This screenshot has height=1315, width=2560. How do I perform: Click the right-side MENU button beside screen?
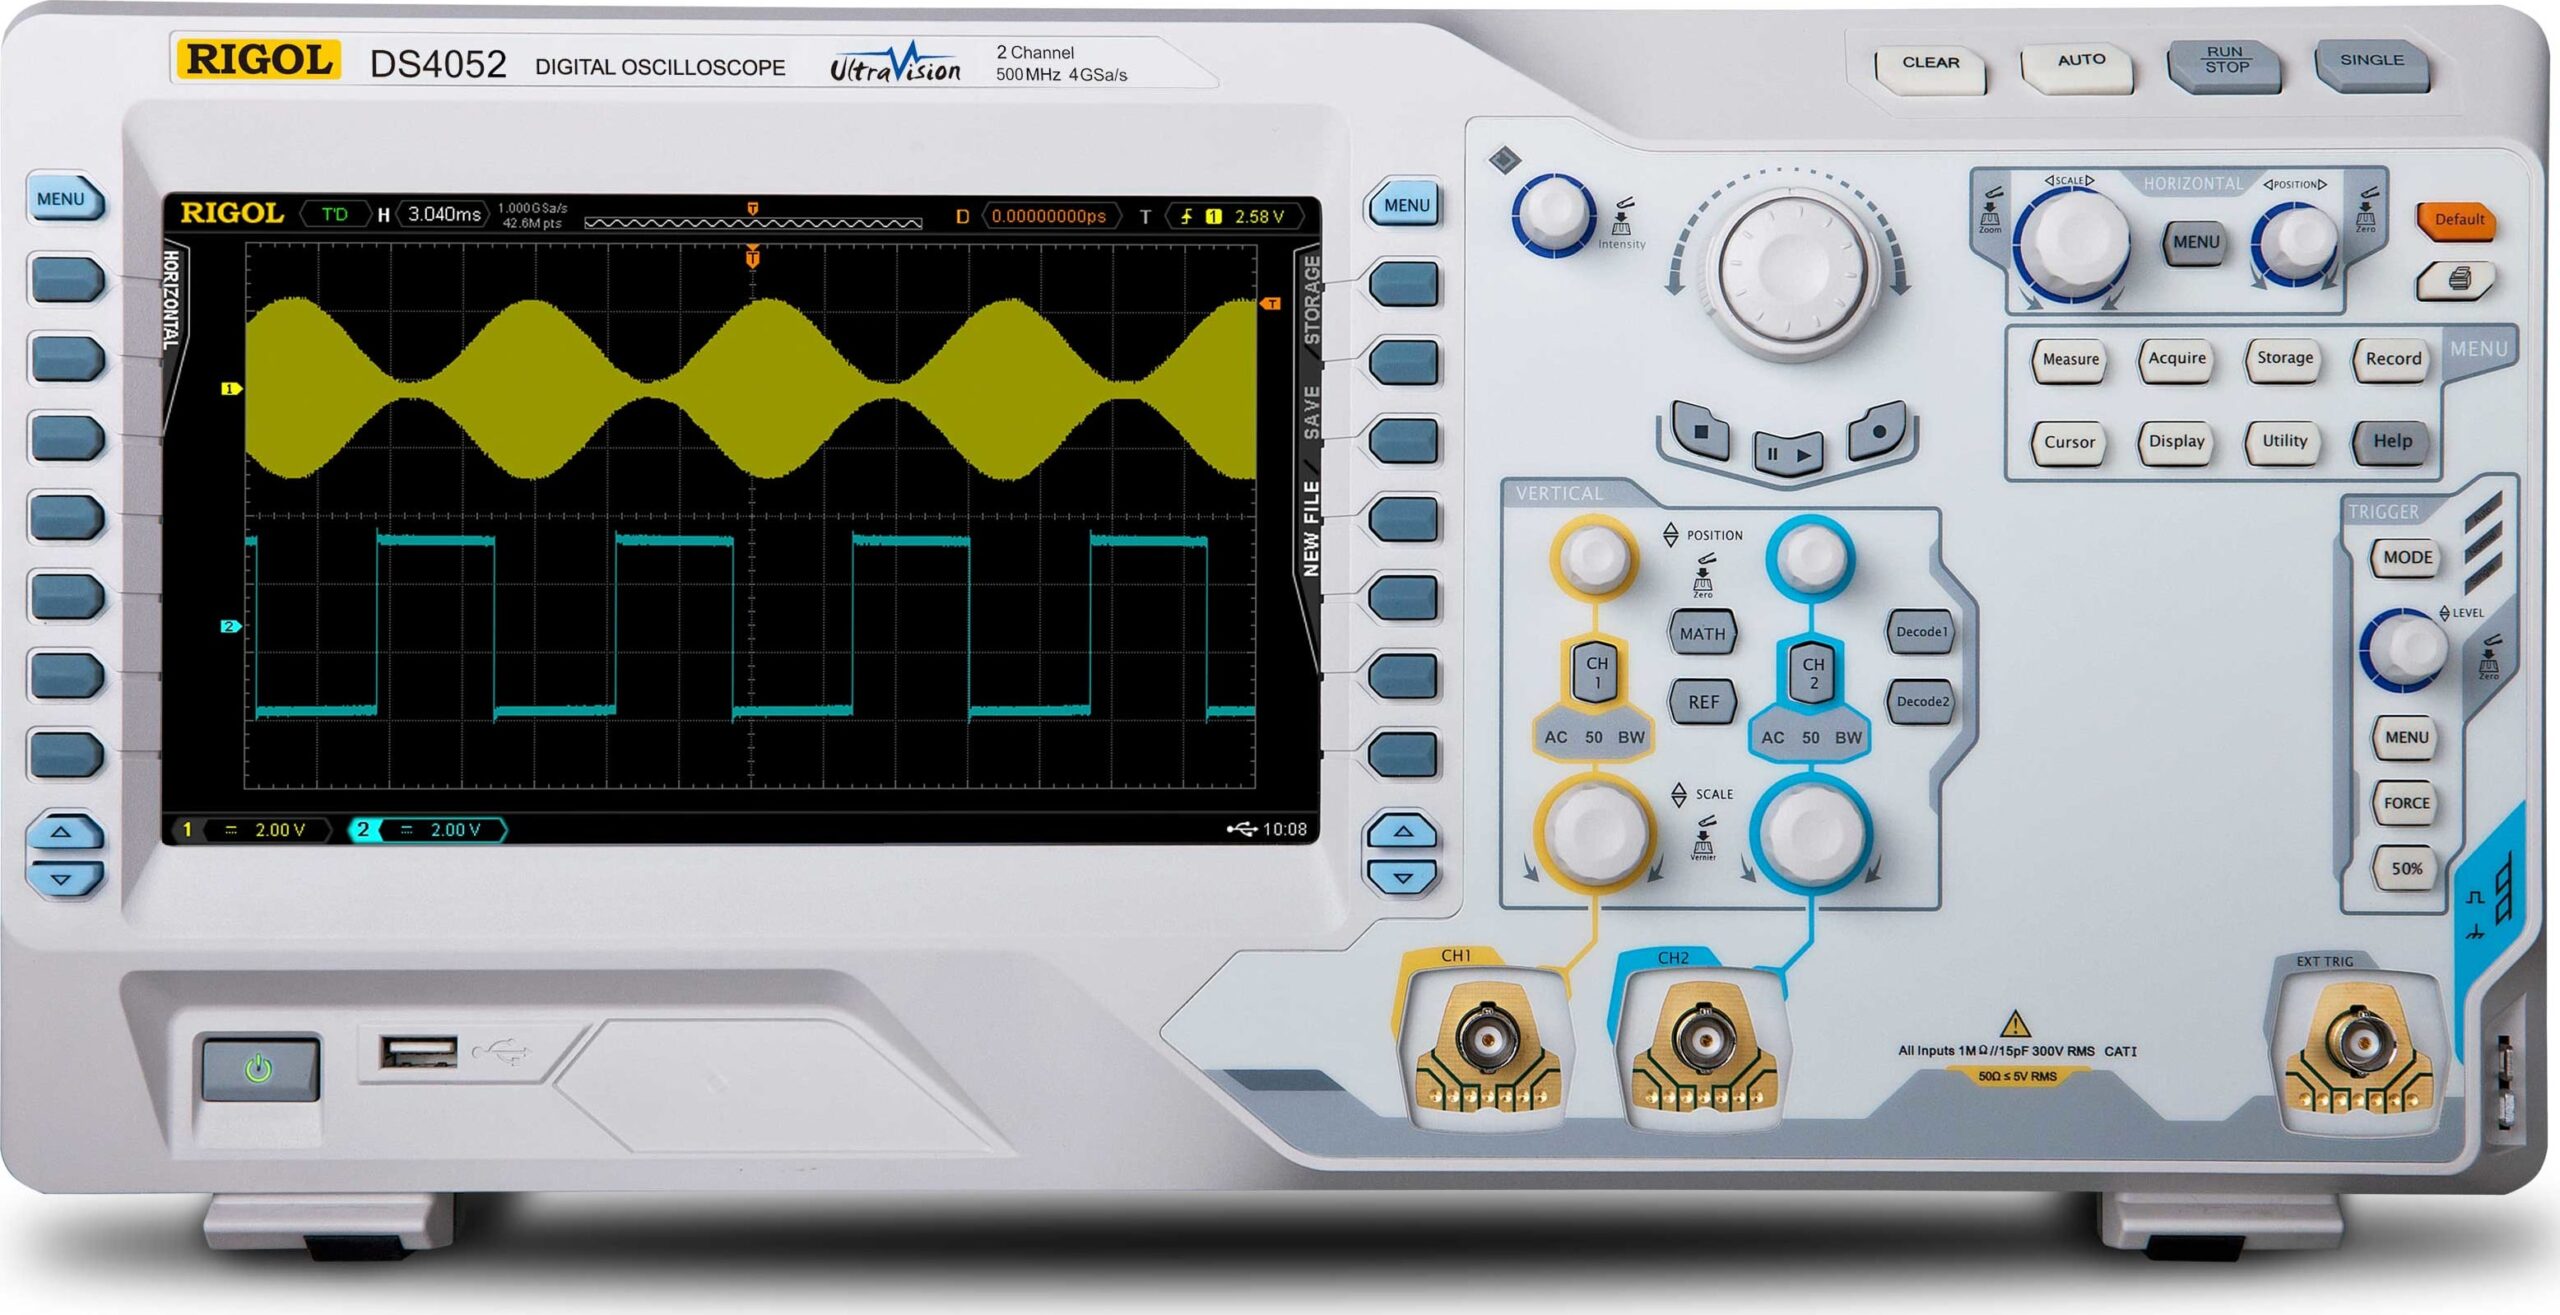click(1405, 206)
